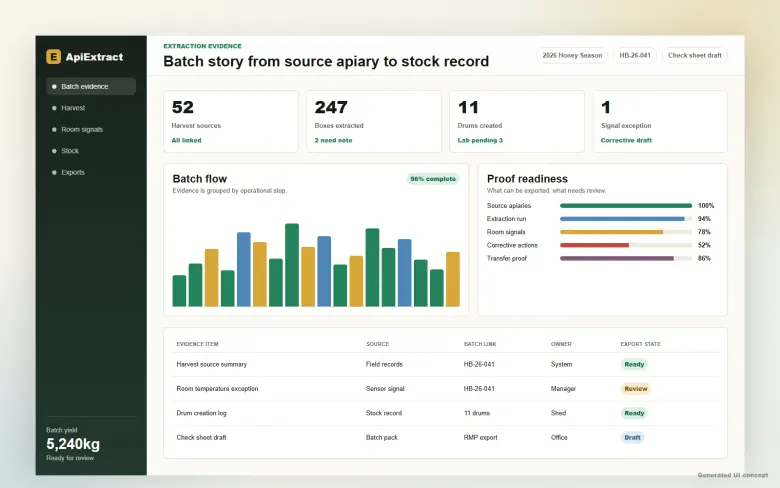
Task: Select the HB-26-041 batch pill
Action: click(x=635, y=55)
